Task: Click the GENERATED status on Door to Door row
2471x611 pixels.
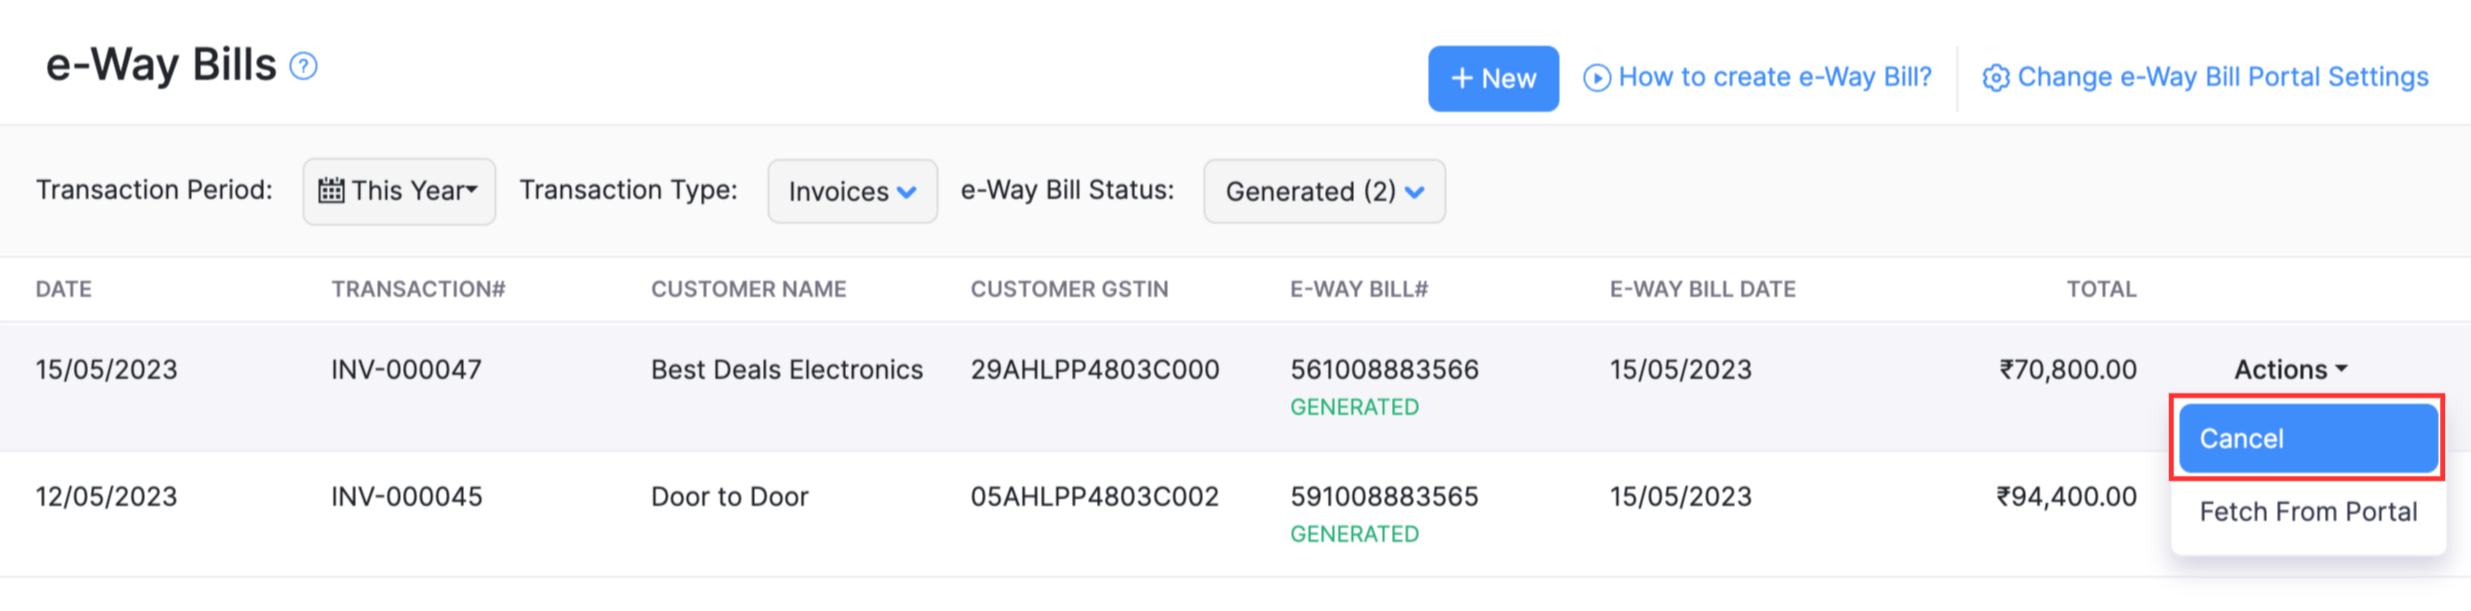Action: pyautogui.click(x=1355, y=533)
